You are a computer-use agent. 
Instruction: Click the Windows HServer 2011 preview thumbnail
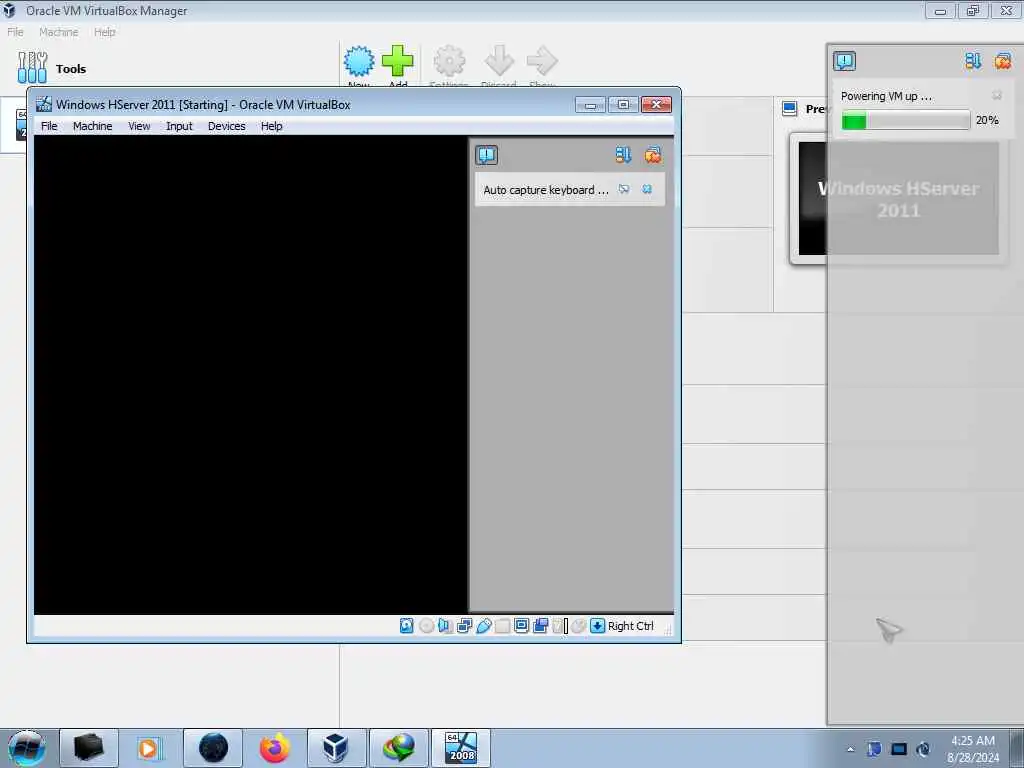pyautogui.click(x=898, y=199)
